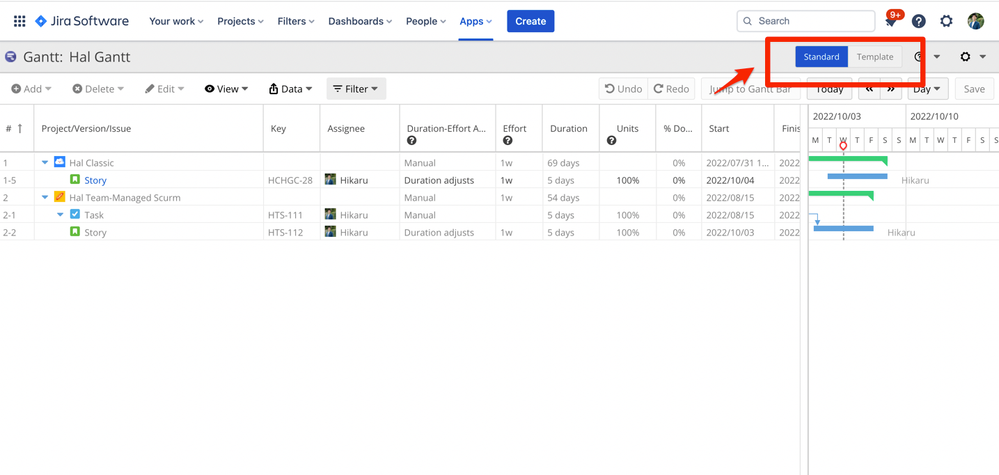The width and height of the screenshot is (999, 475).
Task: Click in the Search field
Action: point(806,21)
